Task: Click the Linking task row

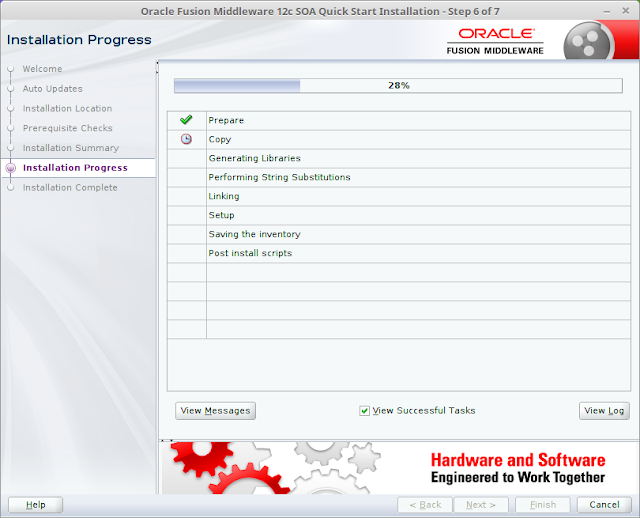Action: (399, 196)
